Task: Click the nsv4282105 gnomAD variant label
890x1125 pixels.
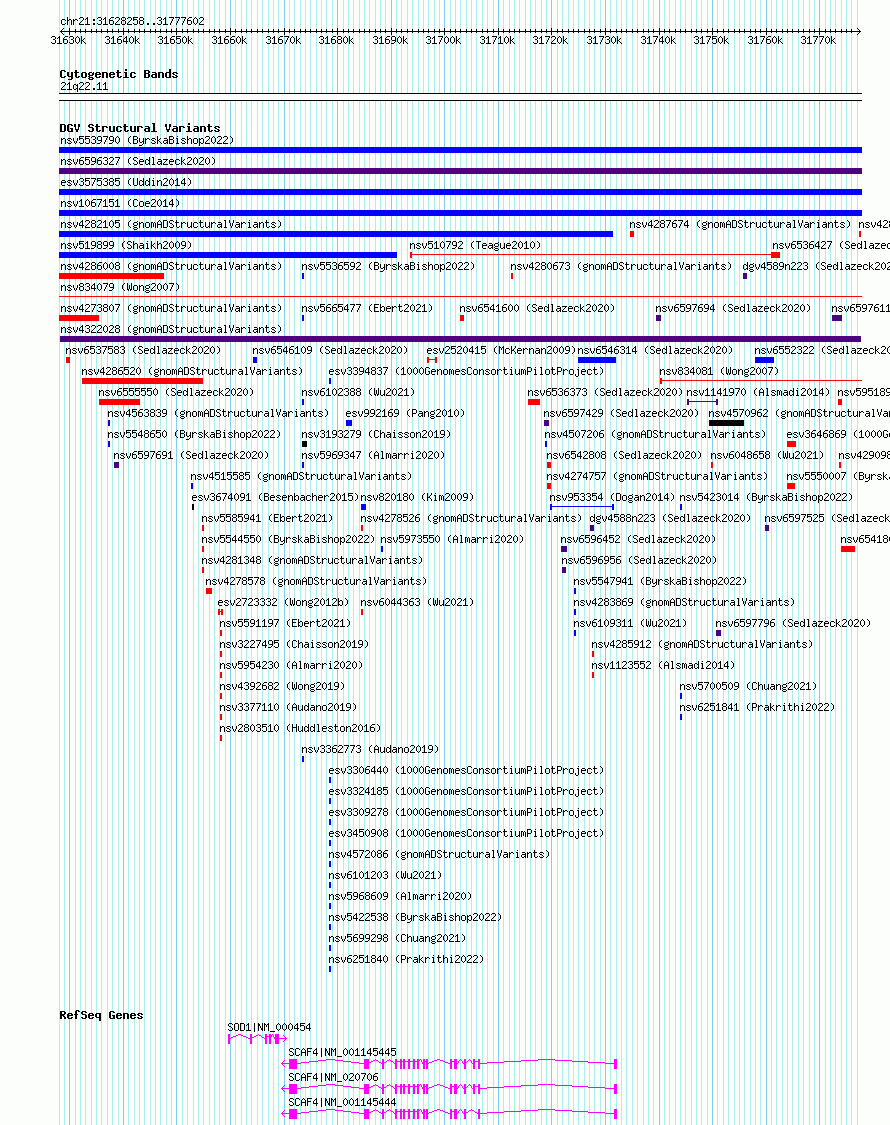Action: click(172, 225)
